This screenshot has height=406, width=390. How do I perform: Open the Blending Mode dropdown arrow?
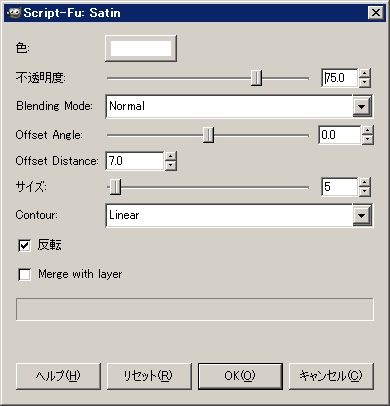click(362, 107)
